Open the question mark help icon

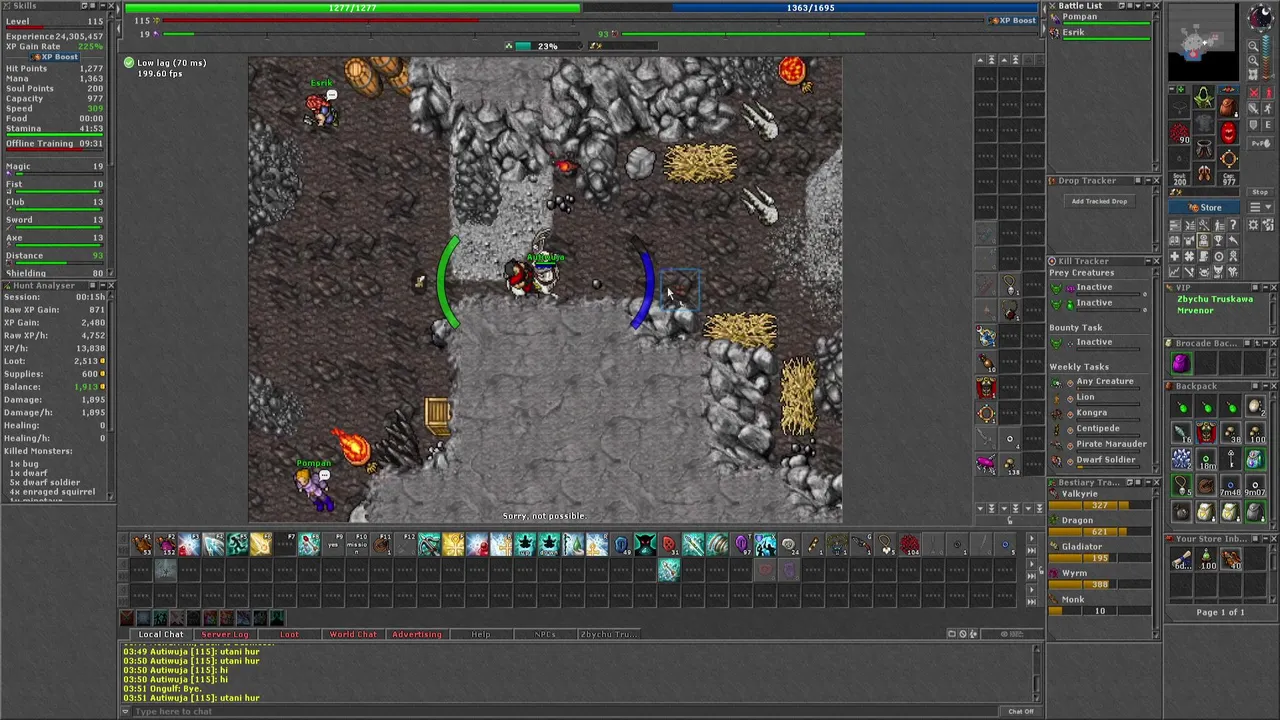(1233, 225)
